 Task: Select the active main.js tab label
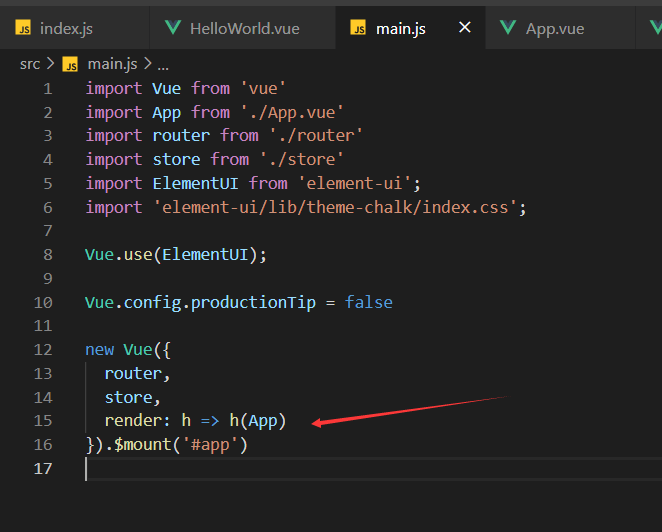pos(400,28)
